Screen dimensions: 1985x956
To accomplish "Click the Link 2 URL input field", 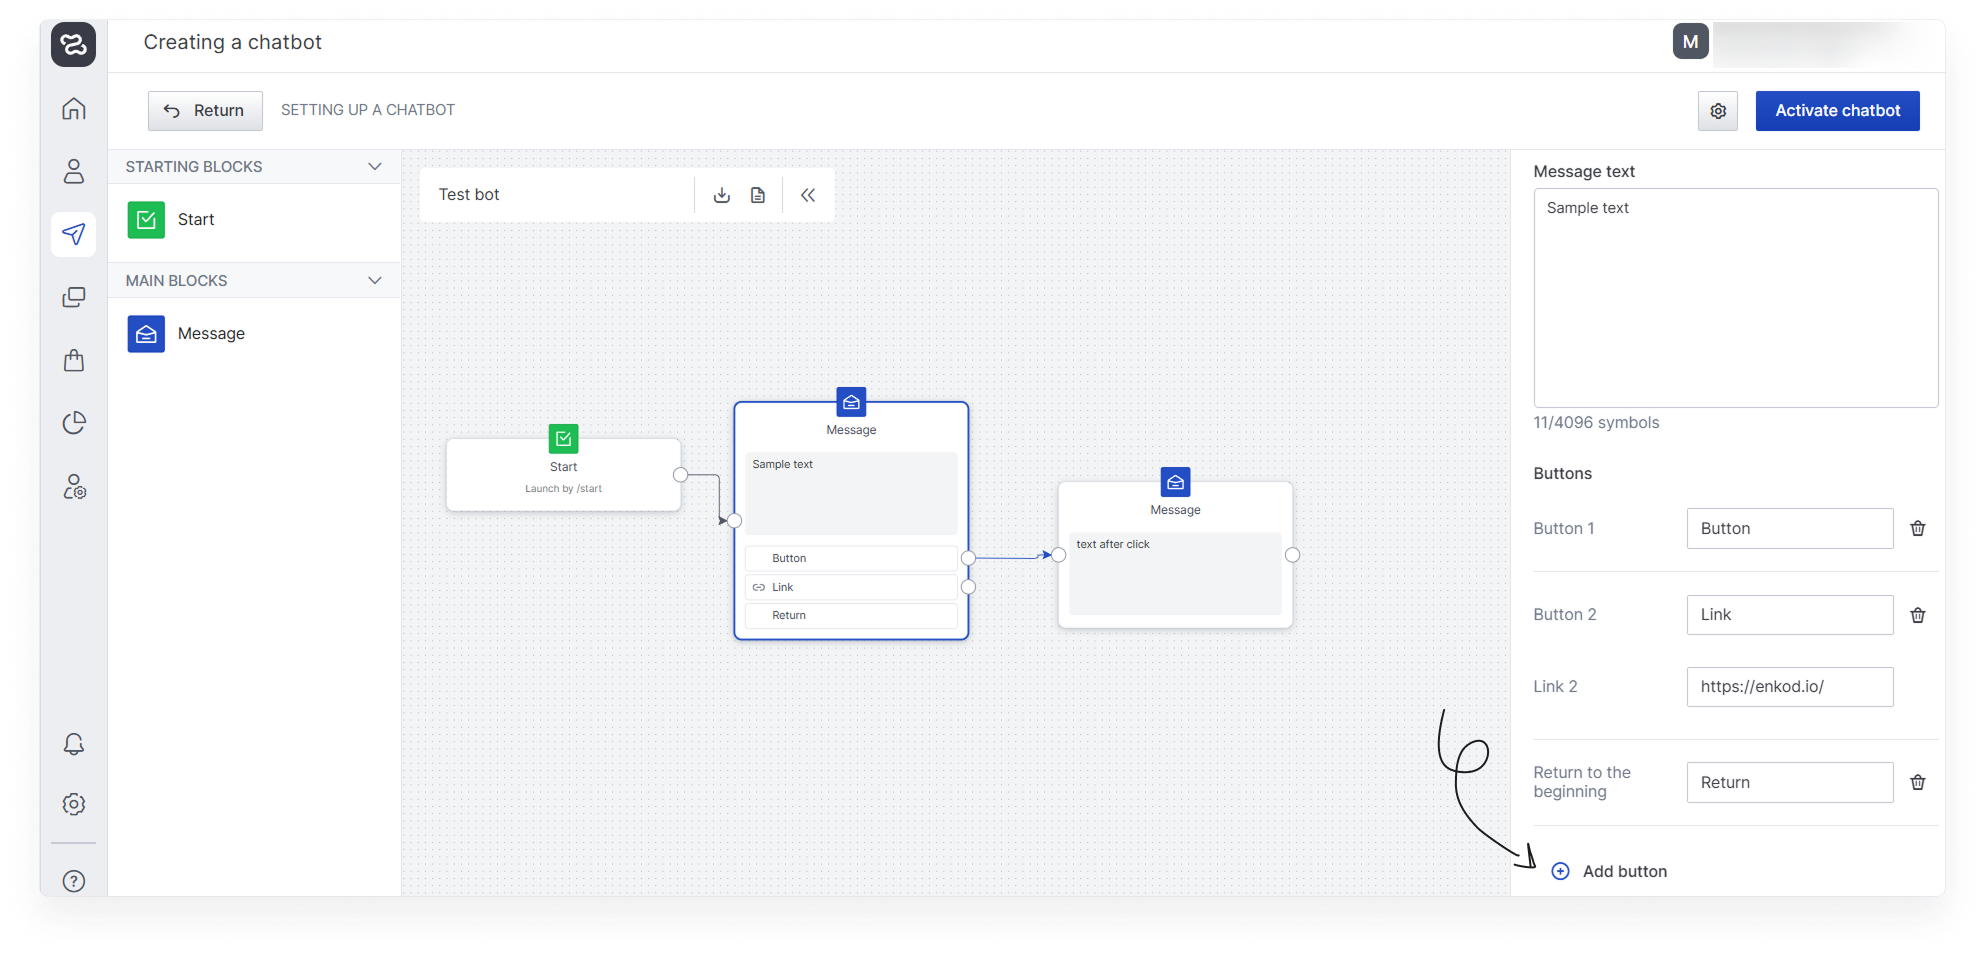I will (1789, 687).
